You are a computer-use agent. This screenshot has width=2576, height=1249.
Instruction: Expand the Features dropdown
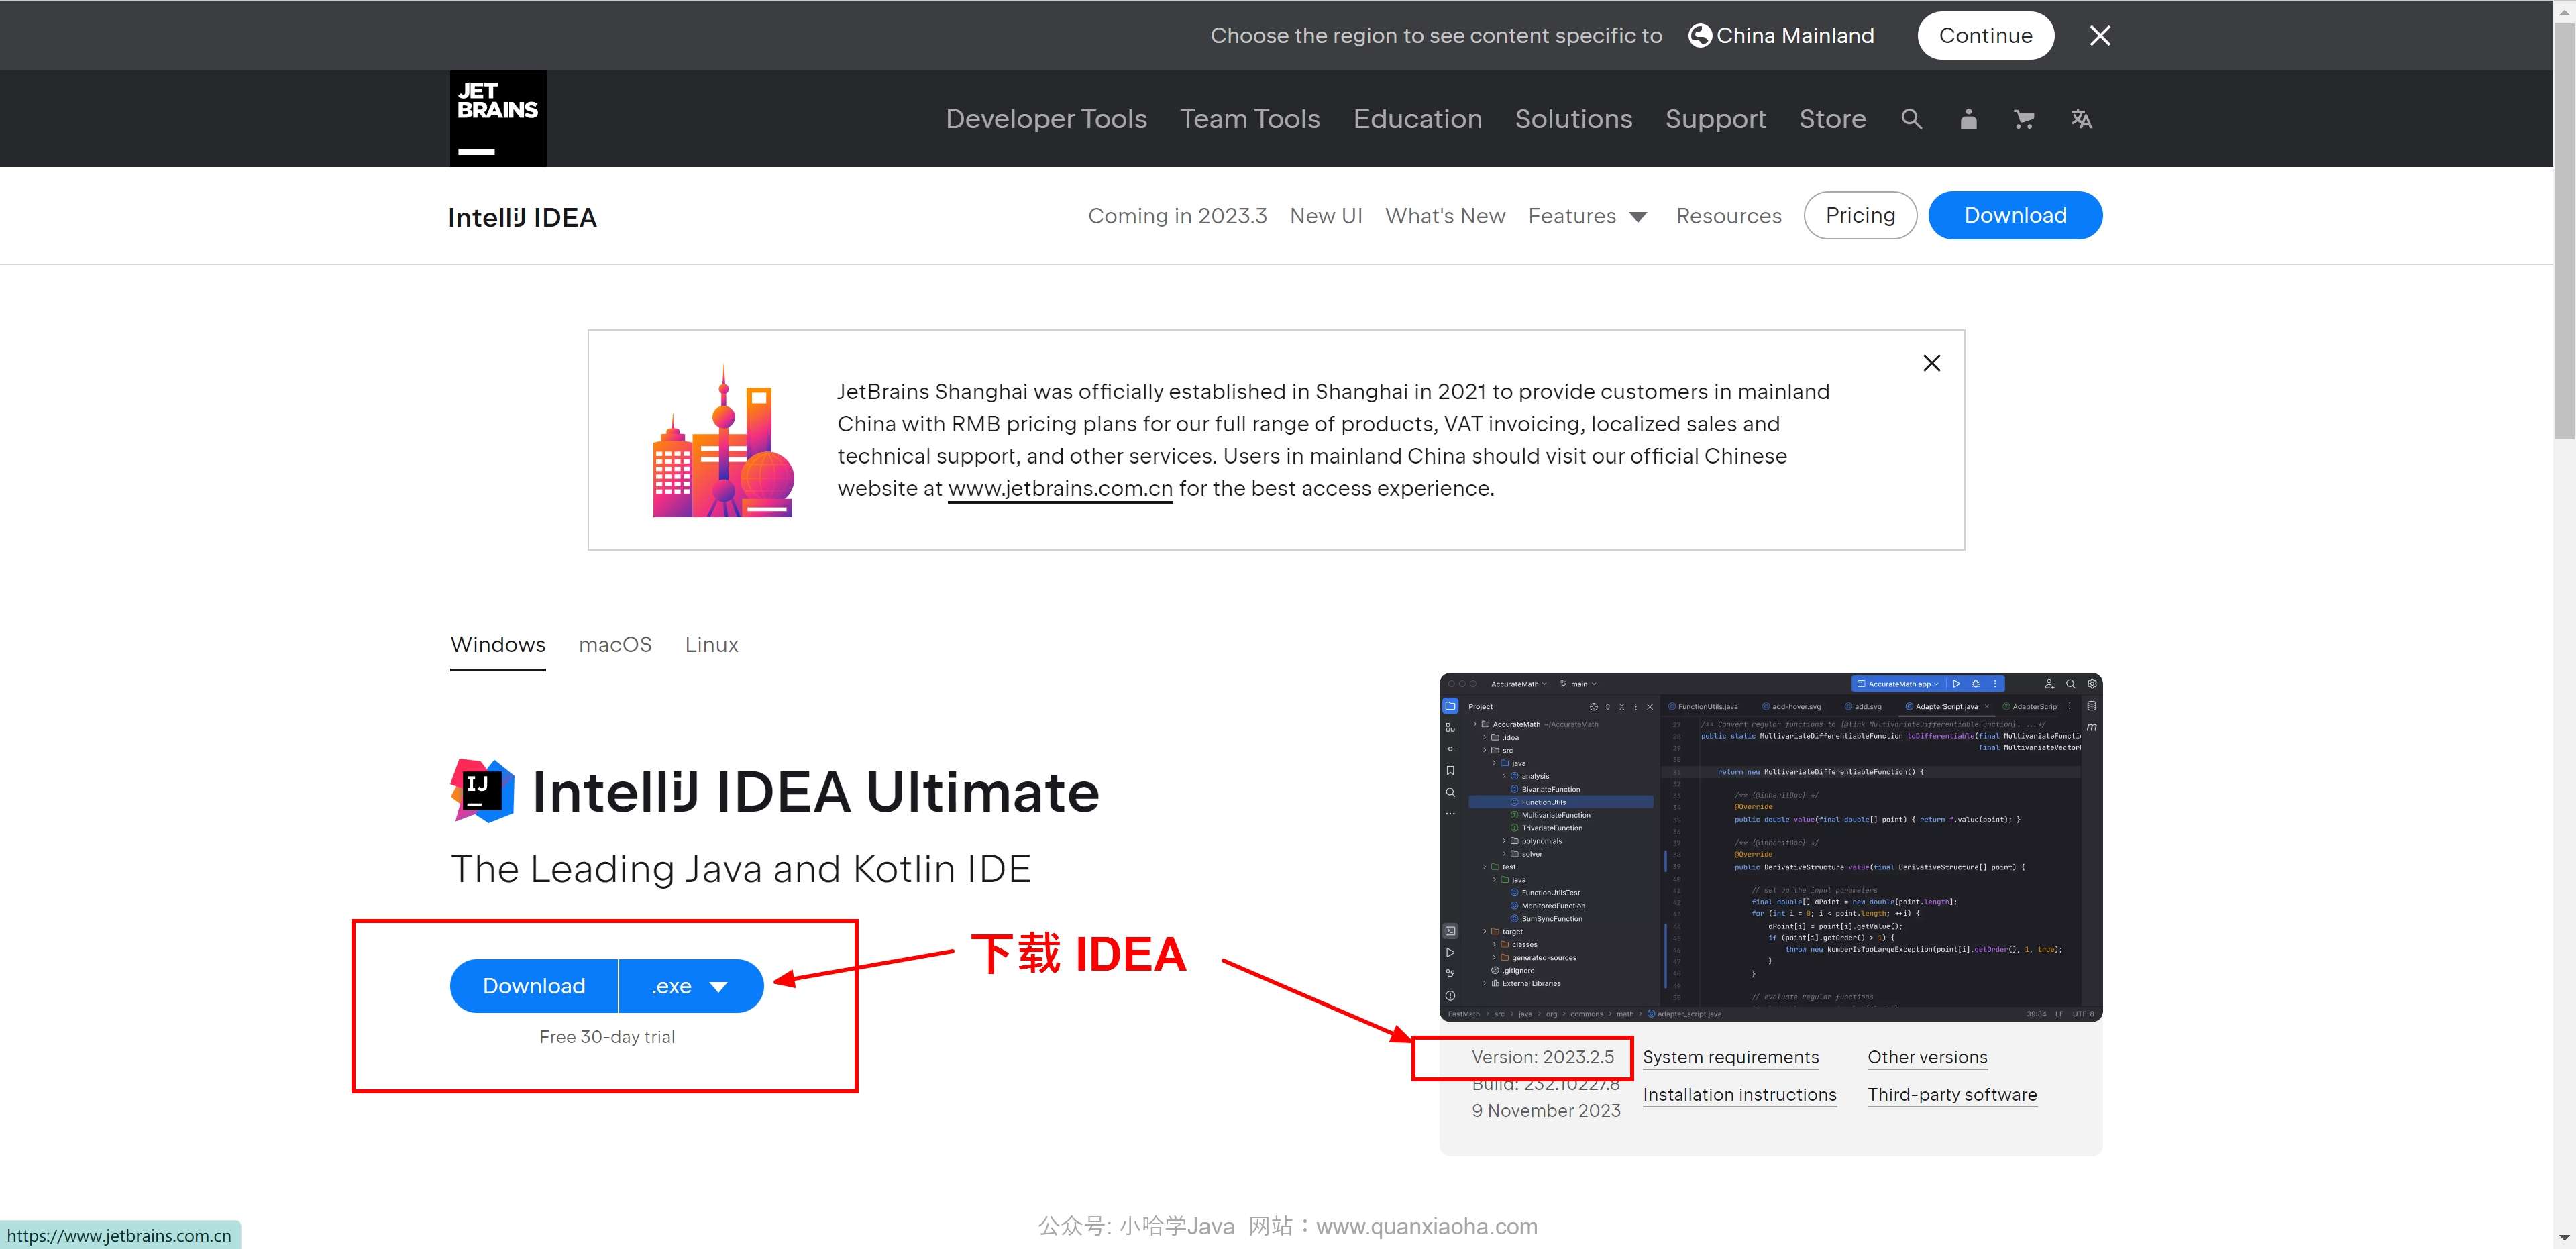click(1587, 216)
